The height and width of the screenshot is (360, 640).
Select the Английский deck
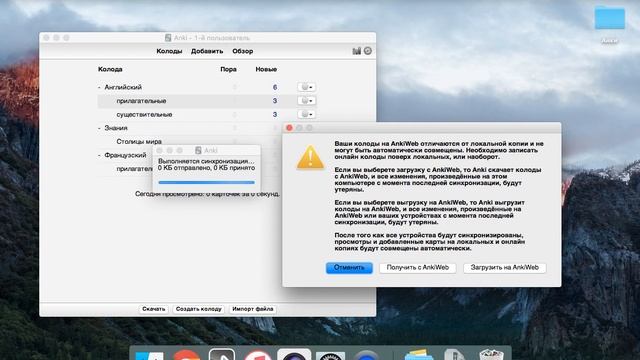coord(123,87)
